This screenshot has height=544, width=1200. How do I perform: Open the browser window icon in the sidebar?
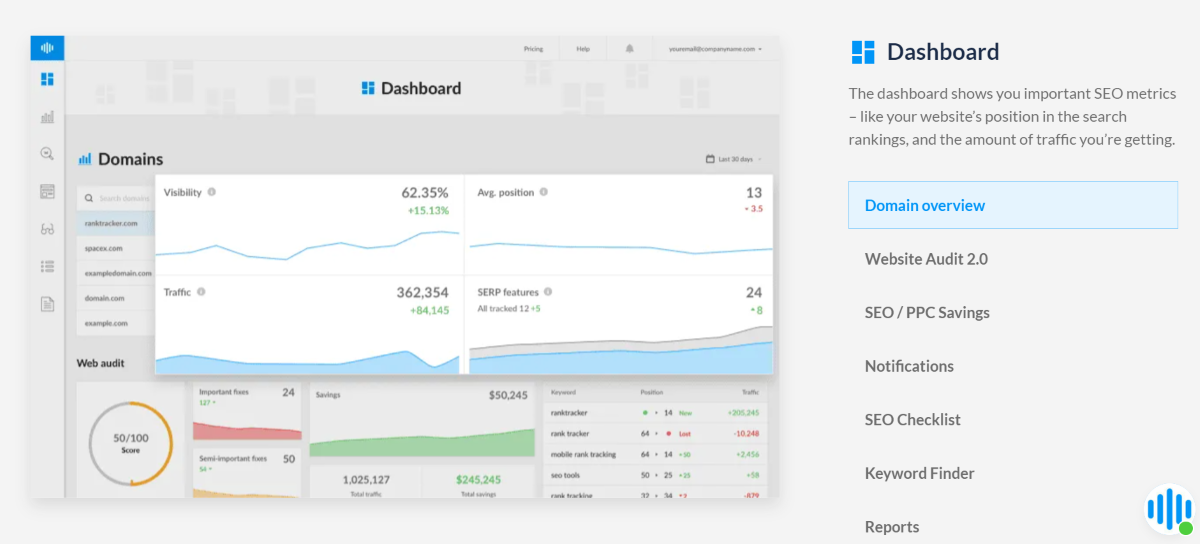[47, 191]
